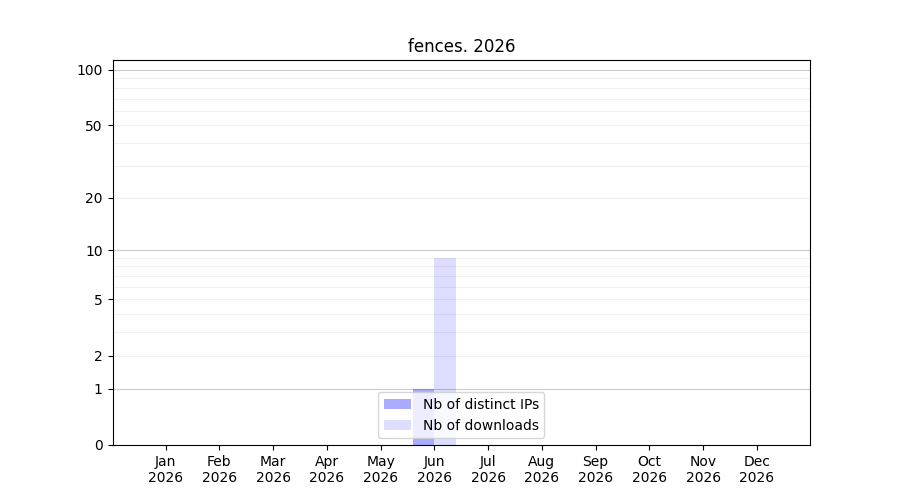Click the Dec 2026 axis label
Image resolution: width=900 pixels, height=500 pixels.
point(757,469)
